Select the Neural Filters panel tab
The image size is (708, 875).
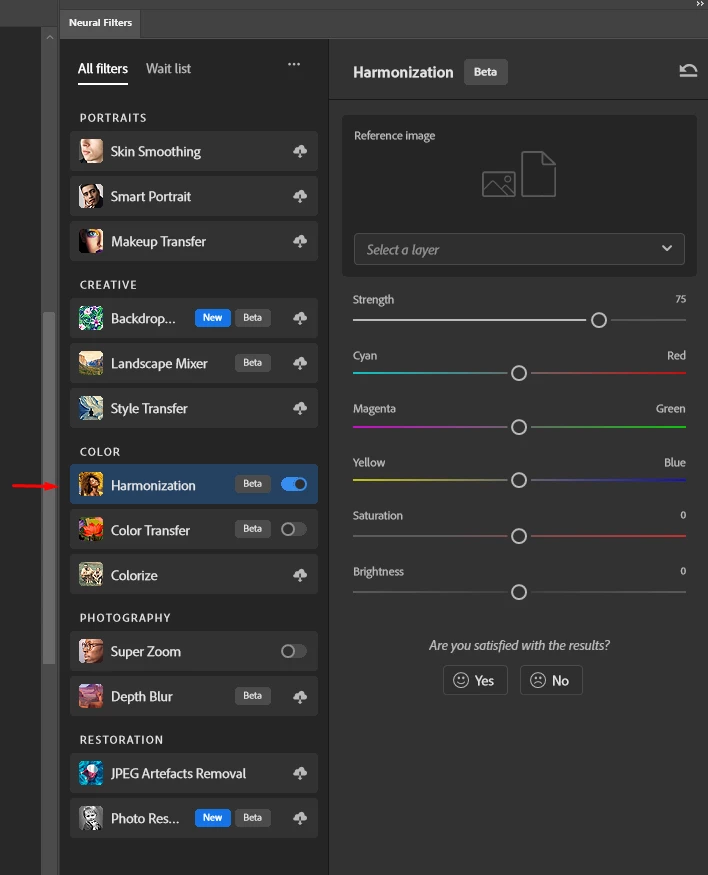[x=100, y=23]
